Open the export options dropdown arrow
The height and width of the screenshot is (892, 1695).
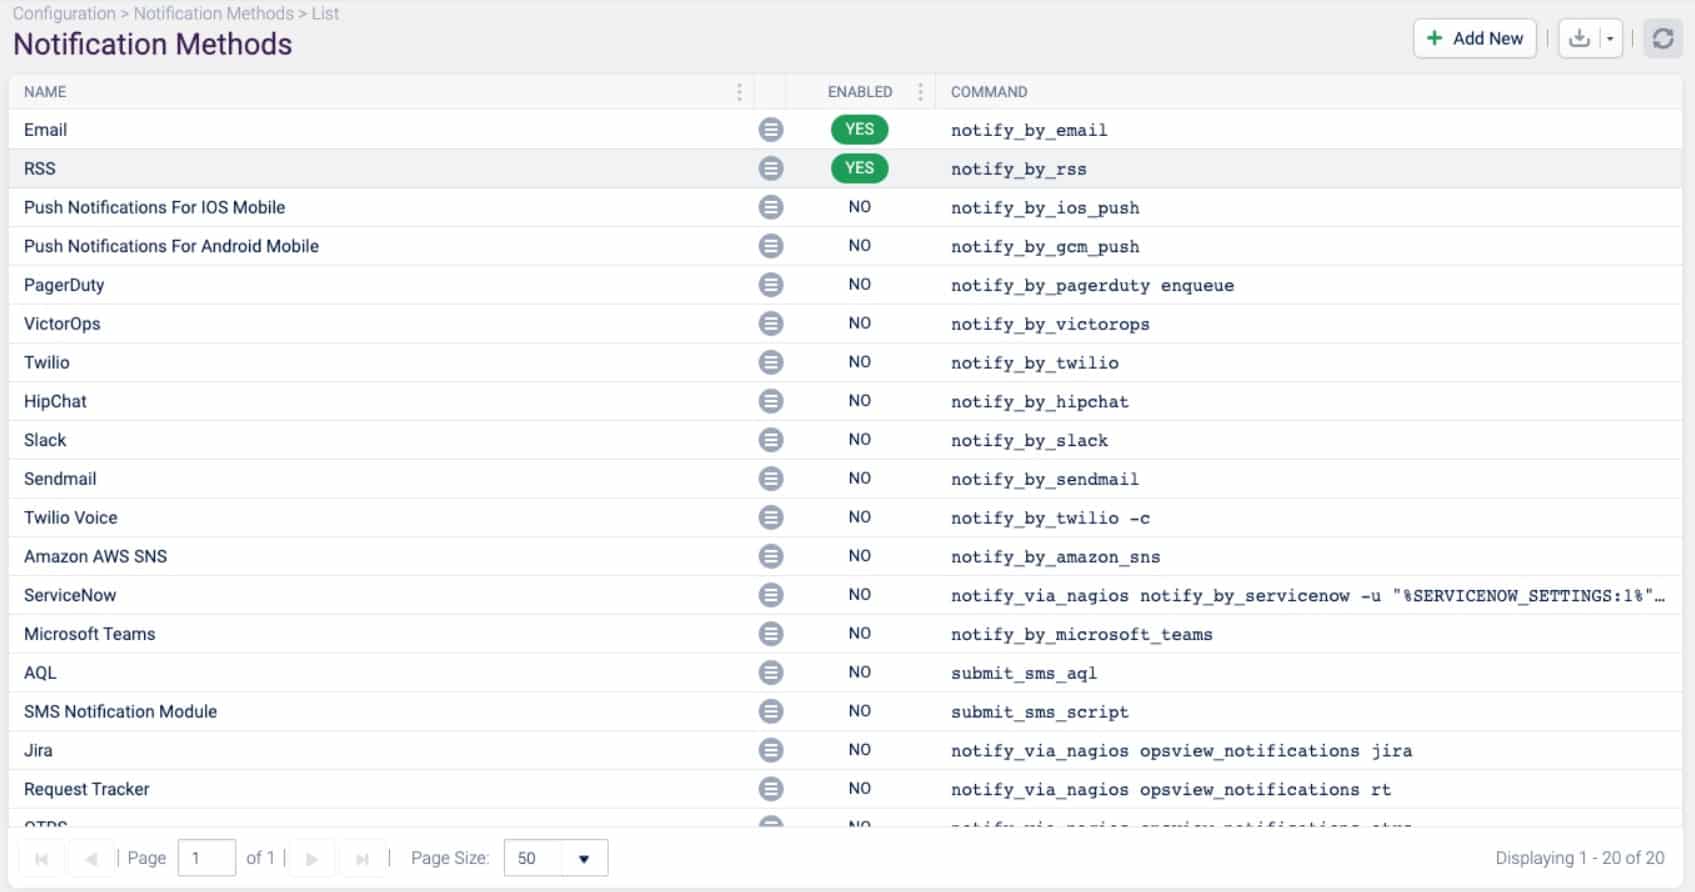coord(1610,38)
